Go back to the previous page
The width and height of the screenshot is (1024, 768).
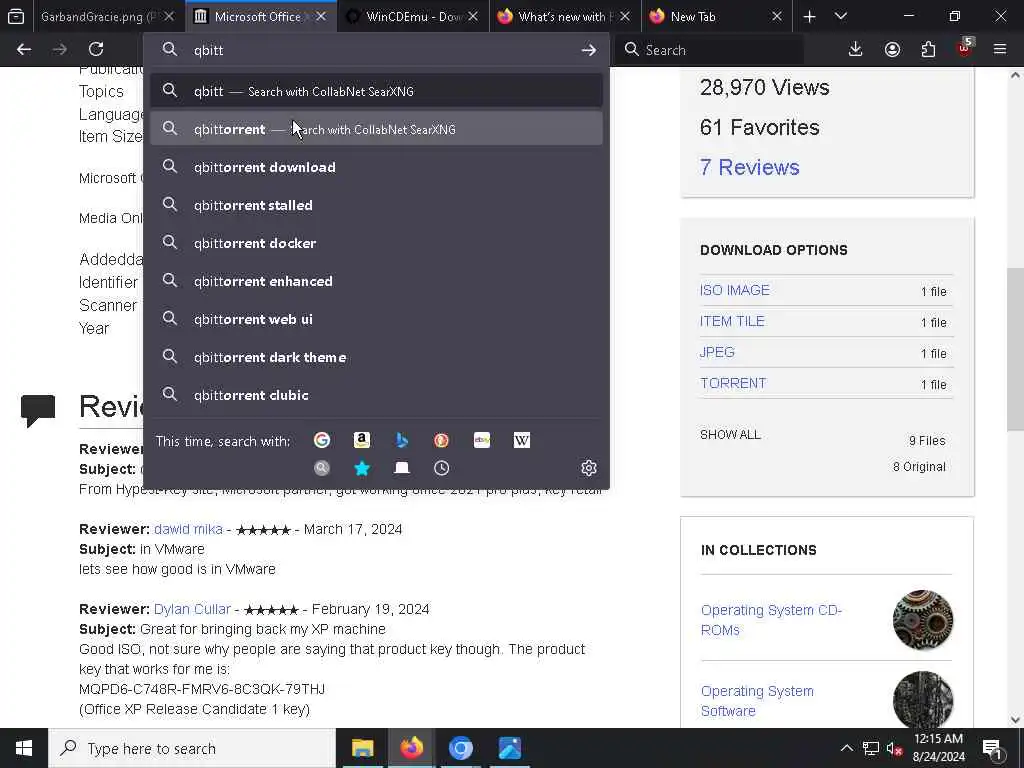point(24,49)
